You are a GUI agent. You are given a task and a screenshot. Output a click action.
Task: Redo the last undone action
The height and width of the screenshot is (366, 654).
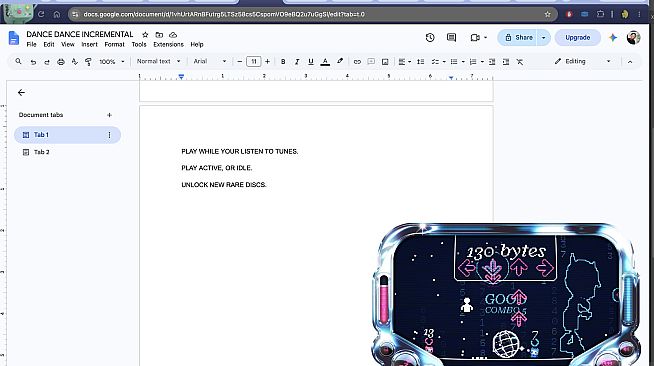(x=47, y=62)
